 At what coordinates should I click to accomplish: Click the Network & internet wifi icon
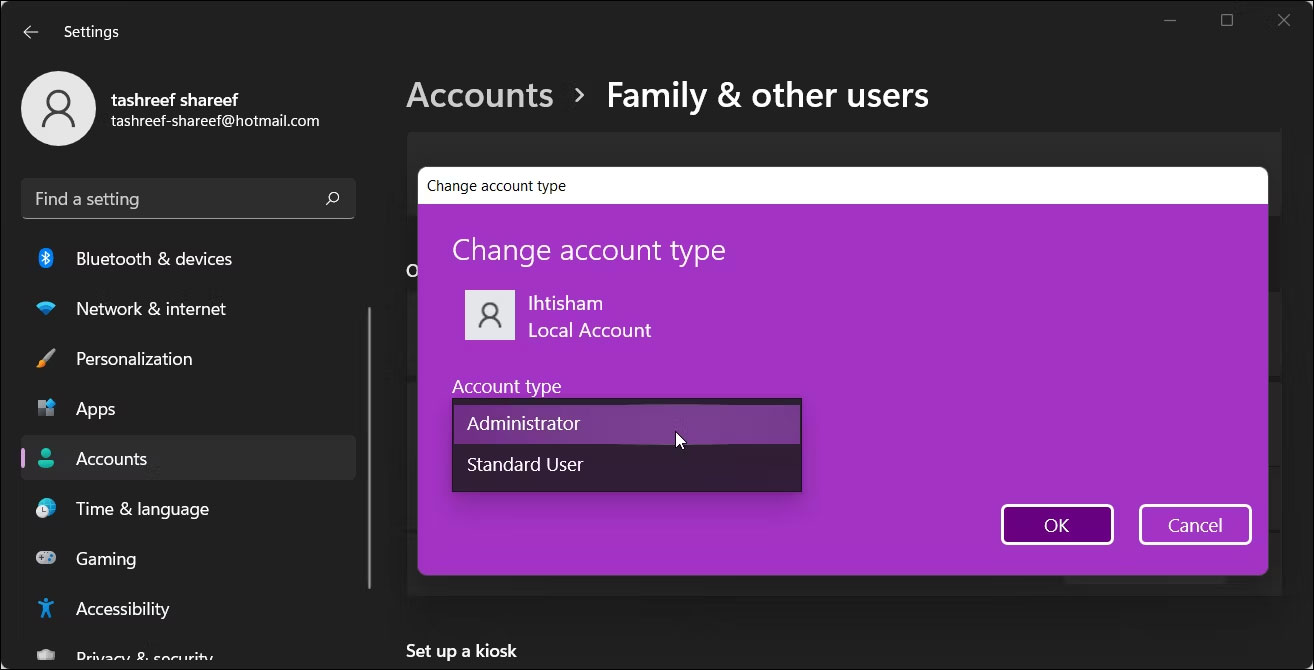coord(46,309)
